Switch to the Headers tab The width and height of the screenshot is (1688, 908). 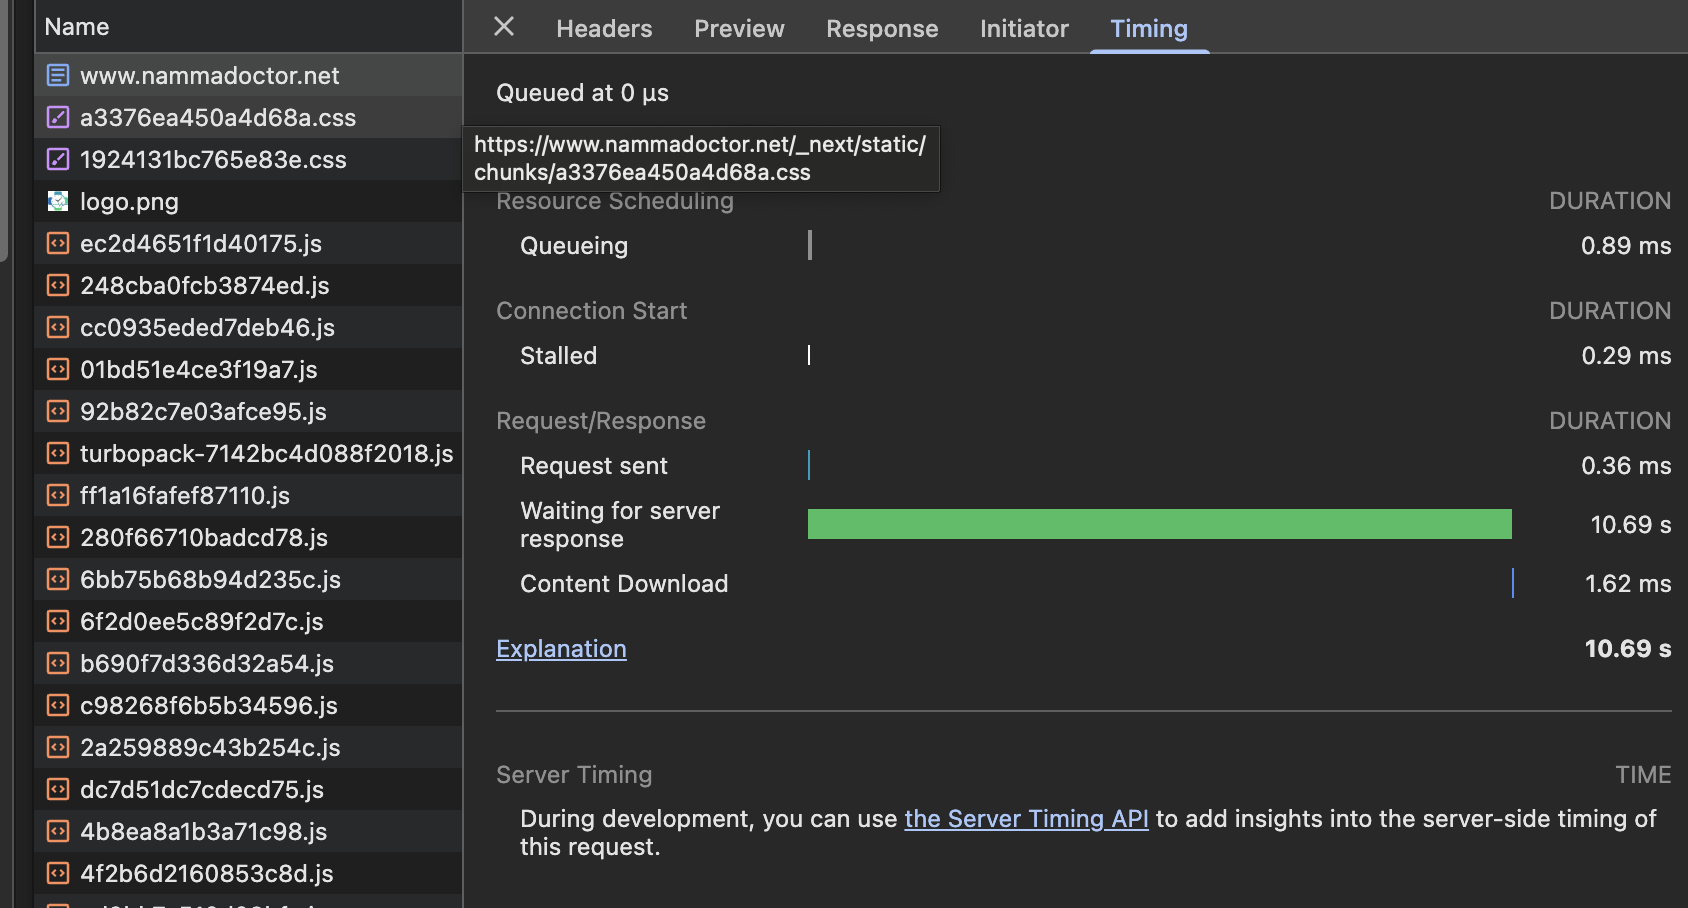(x=604, y=29)
